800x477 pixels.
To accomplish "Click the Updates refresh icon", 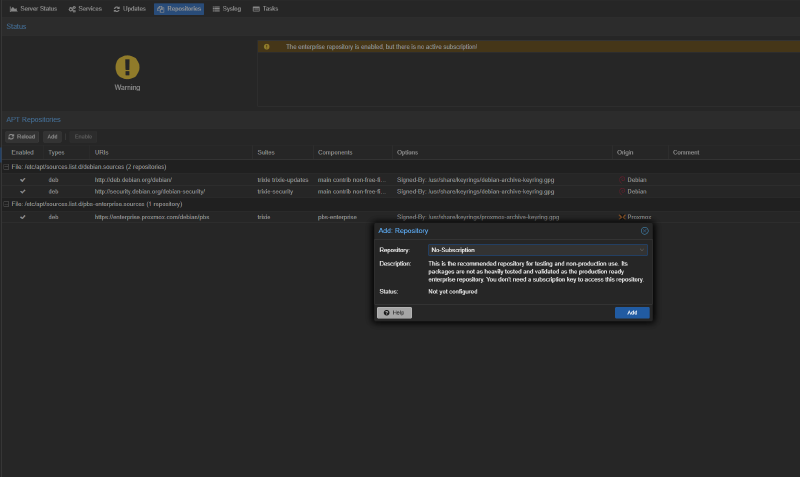I will click(116, 9).
